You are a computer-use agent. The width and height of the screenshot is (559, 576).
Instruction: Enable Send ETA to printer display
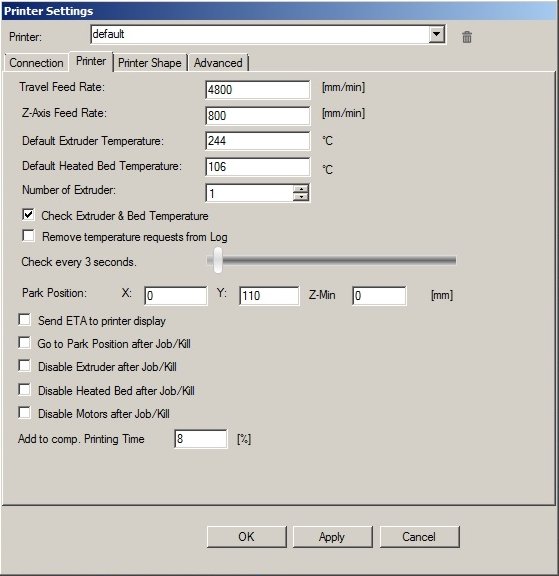point(24,320)
